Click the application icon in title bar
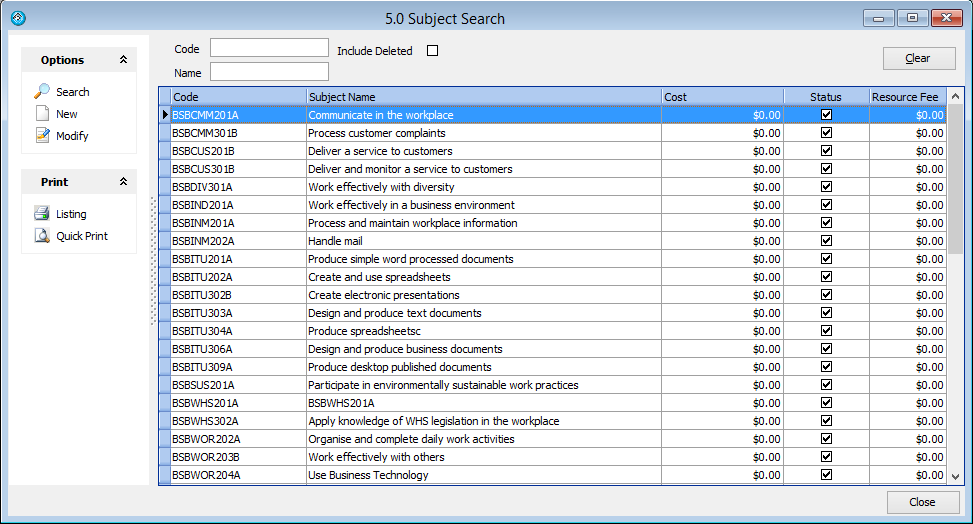The width and height of the screenshot is (973, 524). click(17, 18)
